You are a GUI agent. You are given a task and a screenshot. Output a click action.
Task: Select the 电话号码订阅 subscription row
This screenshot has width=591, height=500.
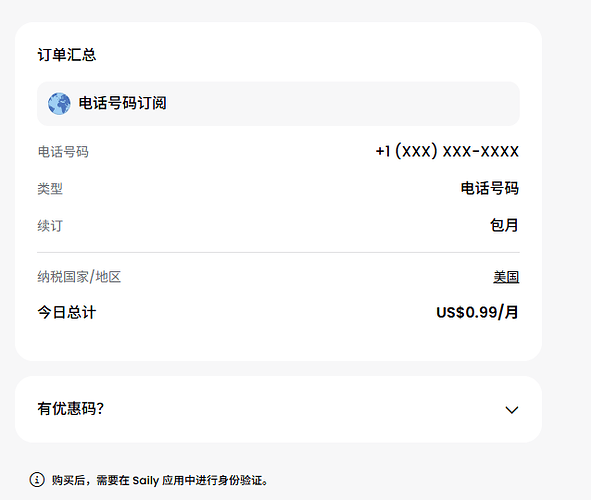279,104
